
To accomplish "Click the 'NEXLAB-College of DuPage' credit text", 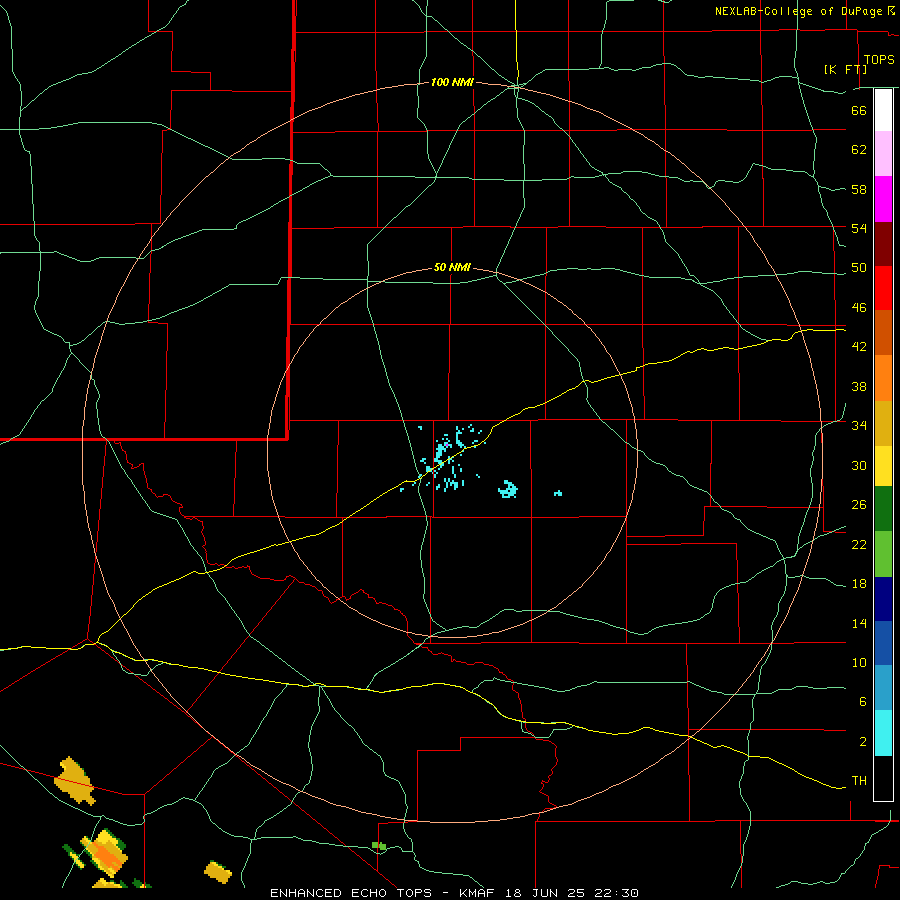I will (798, 11).
